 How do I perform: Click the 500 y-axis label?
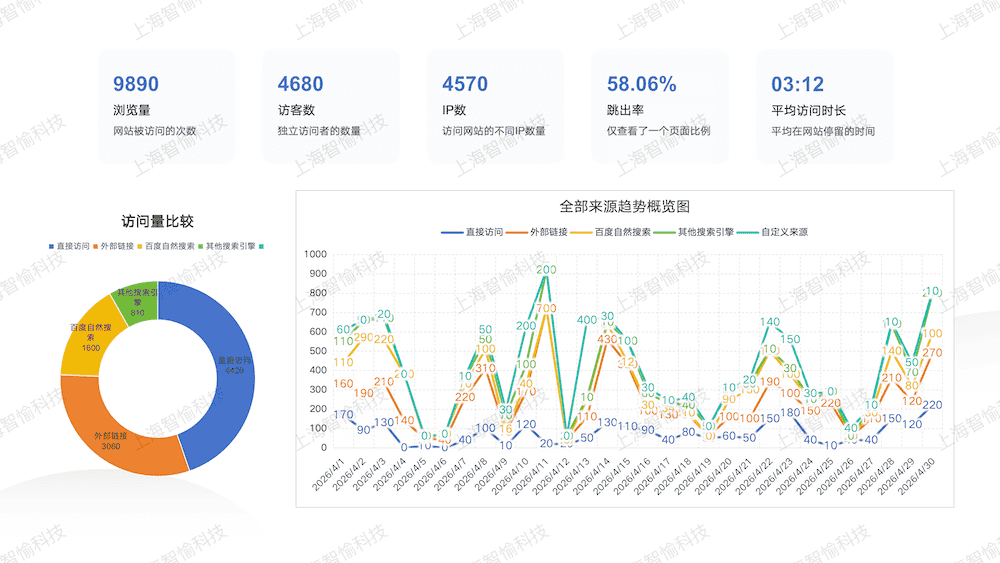coord(318,351)
